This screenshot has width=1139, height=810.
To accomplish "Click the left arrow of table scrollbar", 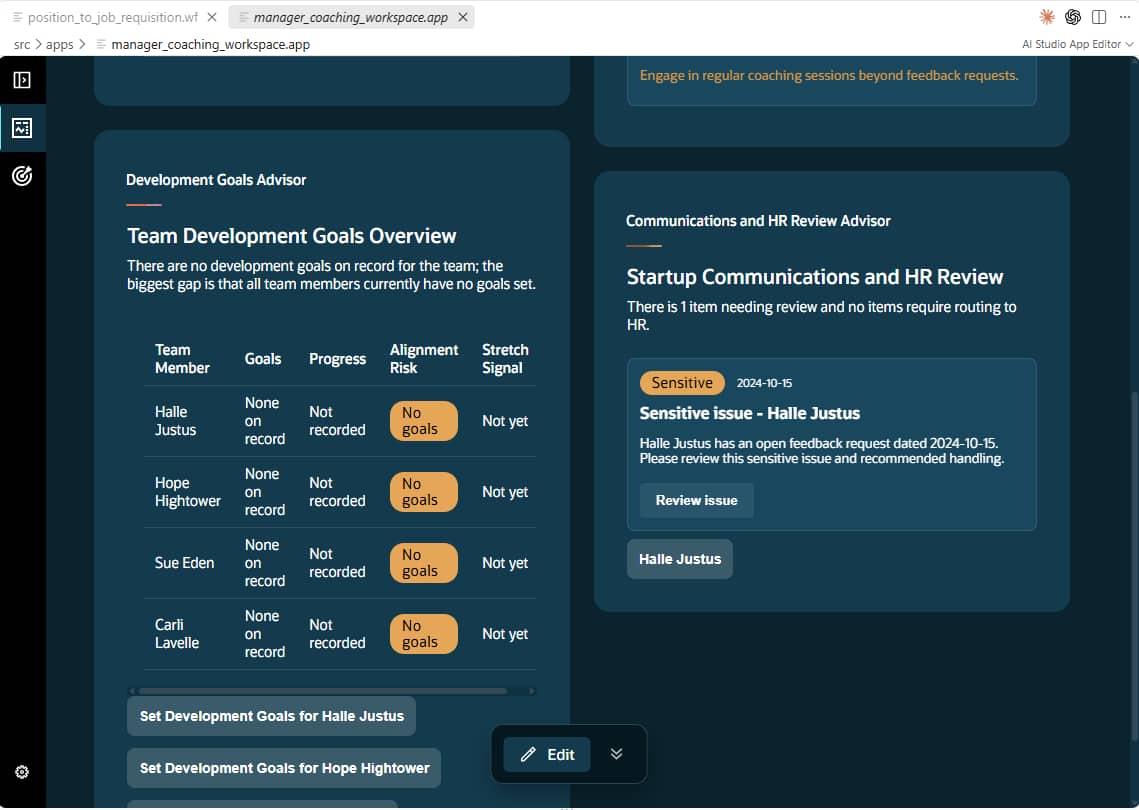I will coord(132,691).
